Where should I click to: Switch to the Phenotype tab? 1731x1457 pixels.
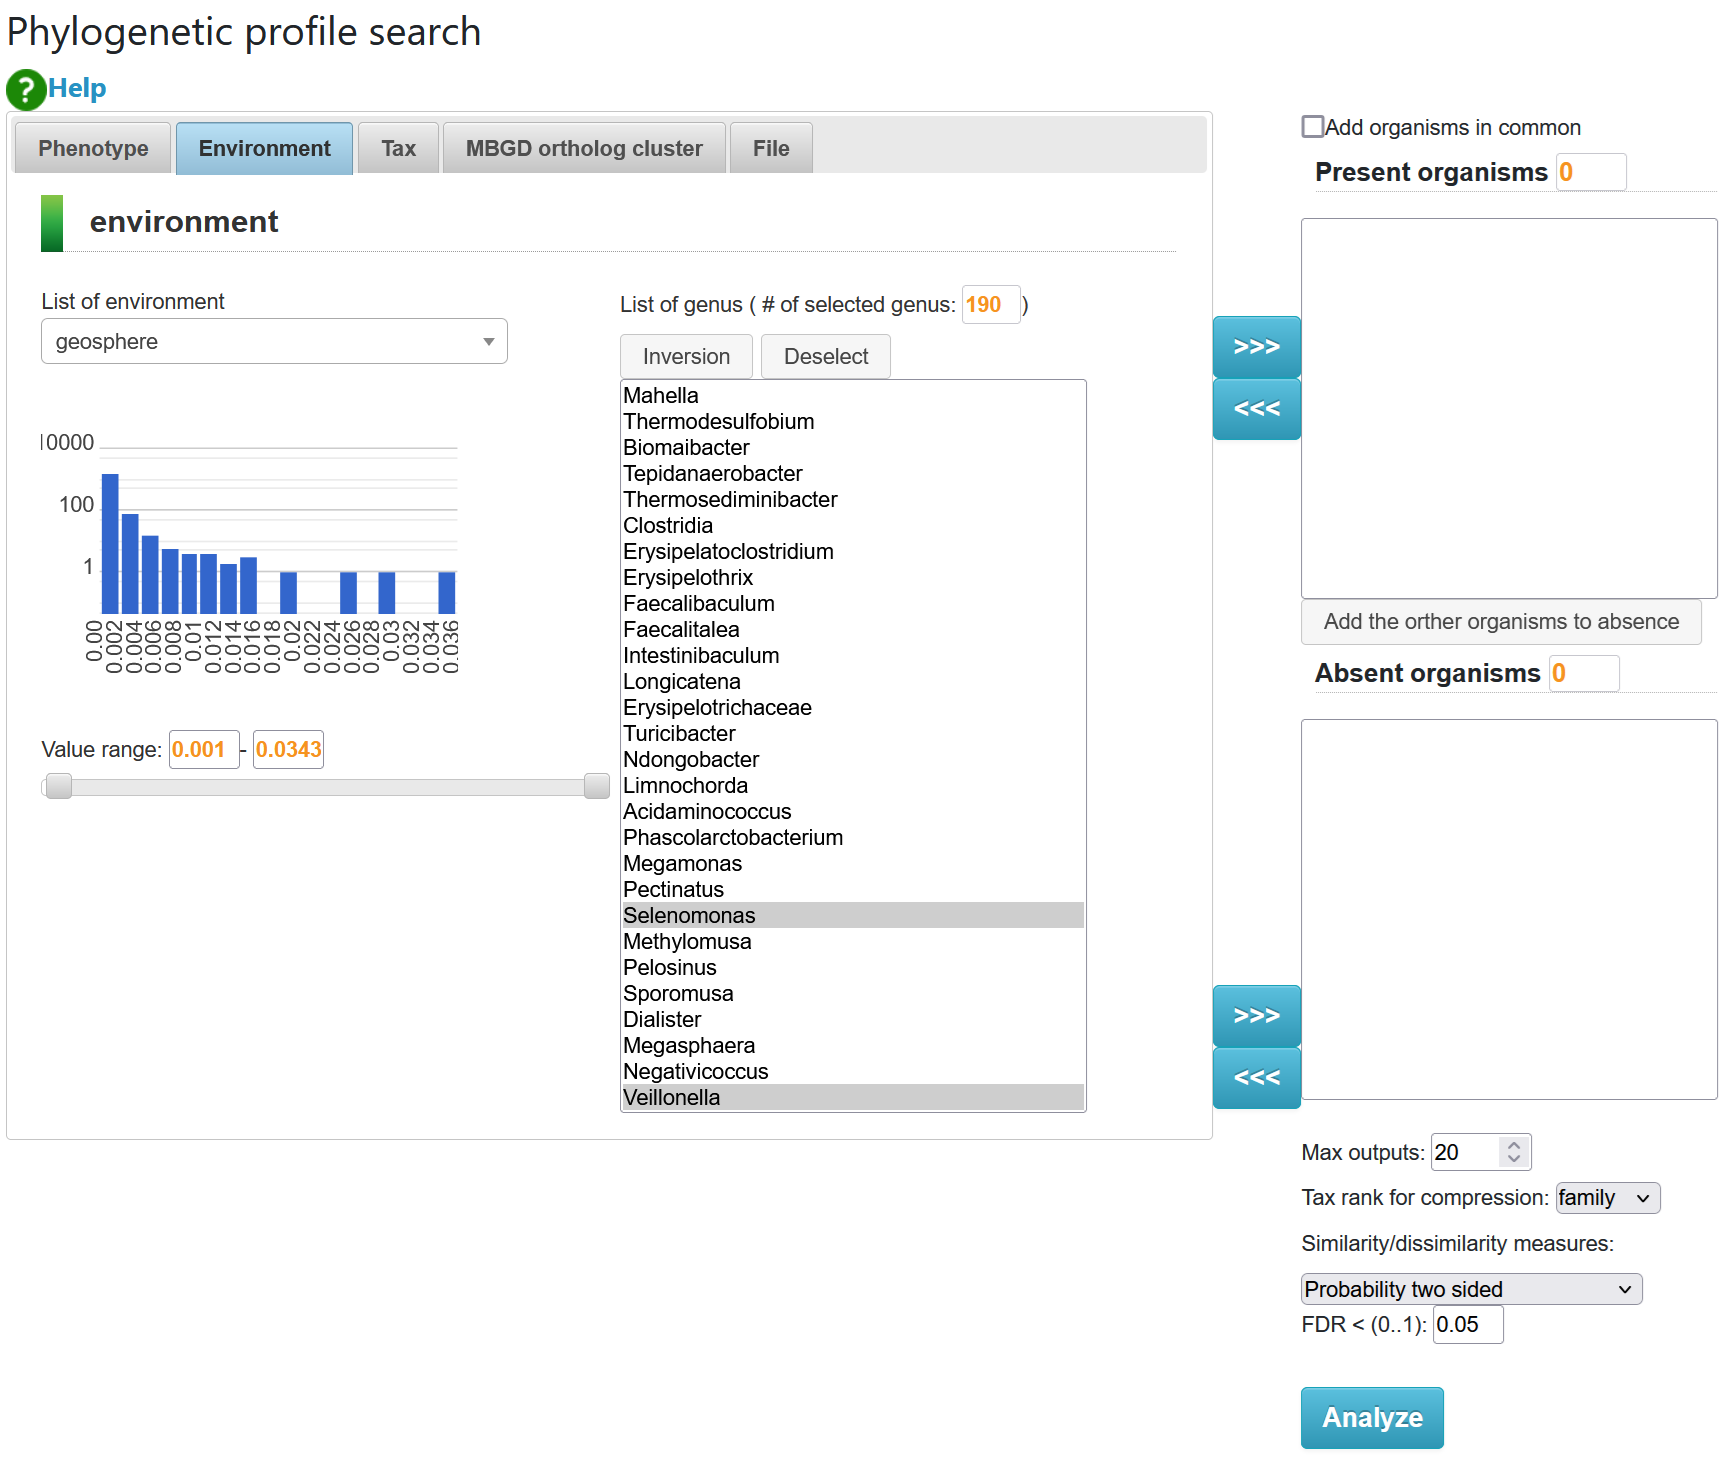93,149
